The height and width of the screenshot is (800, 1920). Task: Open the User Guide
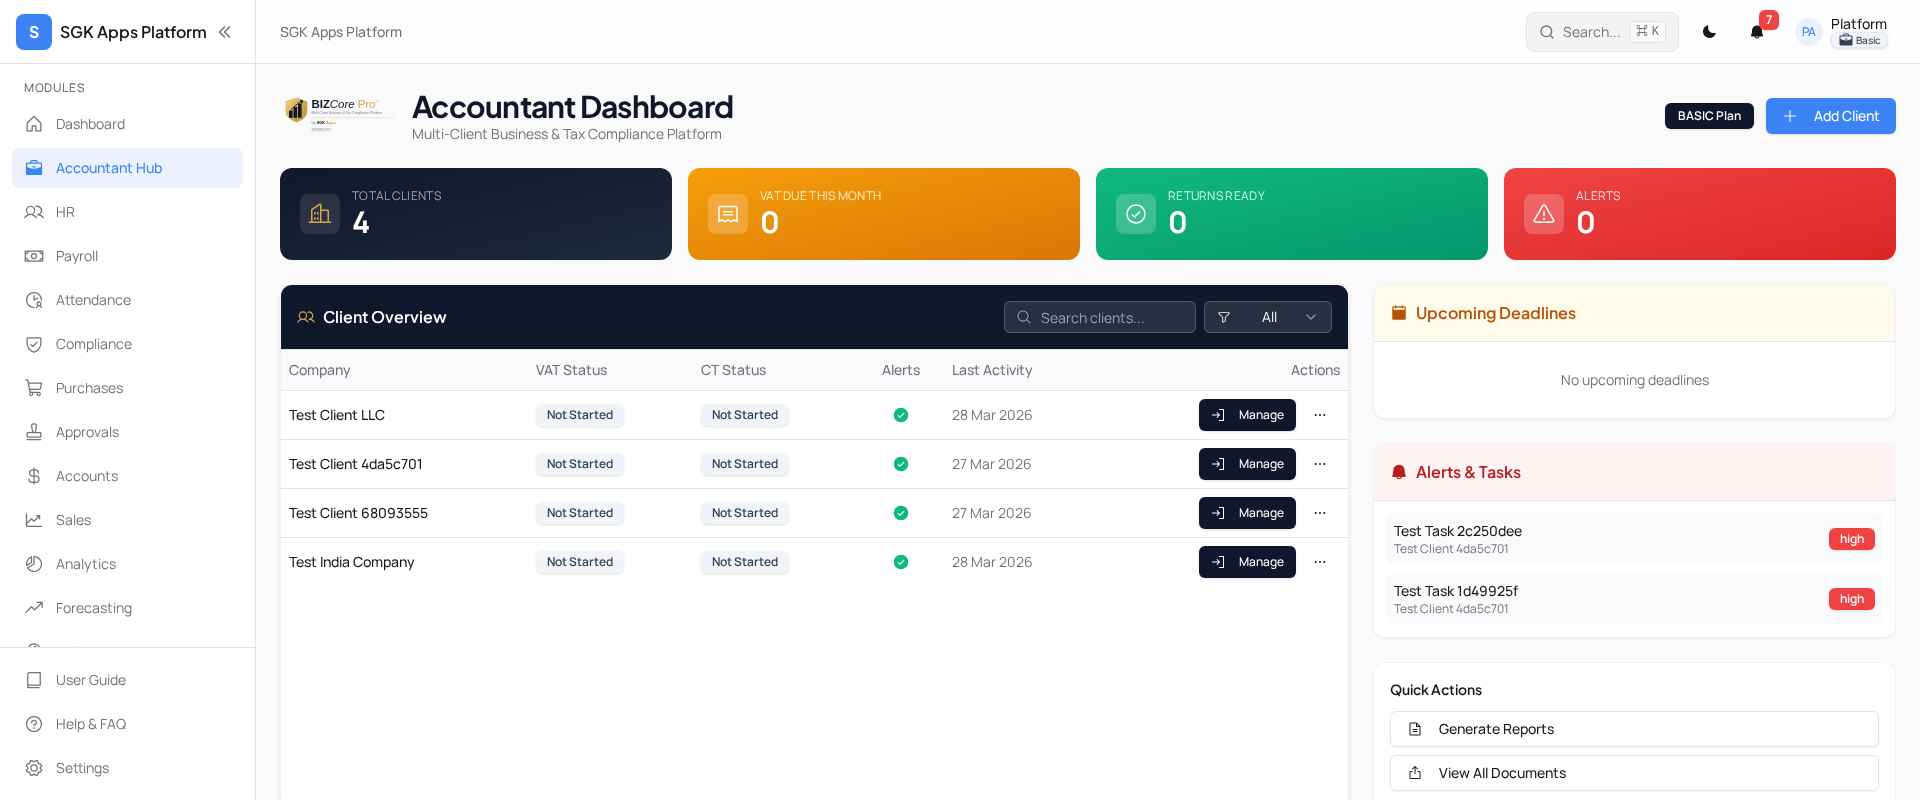tap(127, 680)
